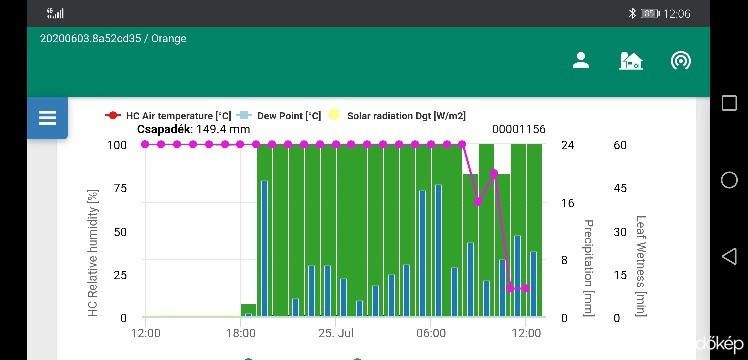This screenshot has height=360, width=748.
Task: Tap the Bluetooth status icon
Action: 632,13
